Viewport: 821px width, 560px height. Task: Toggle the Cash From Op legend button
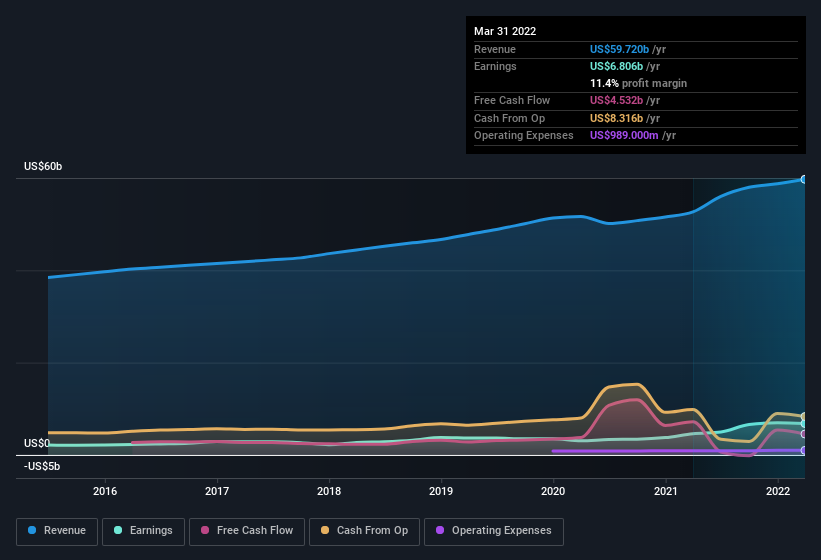364,531
